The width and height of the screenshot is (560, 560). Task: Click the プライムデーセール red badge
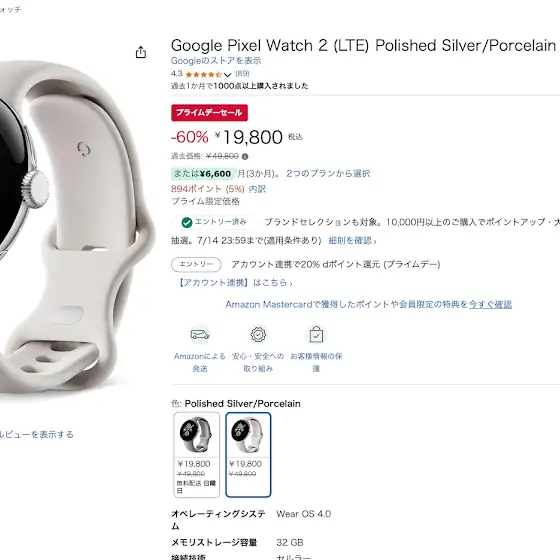(x=209, y=113)
